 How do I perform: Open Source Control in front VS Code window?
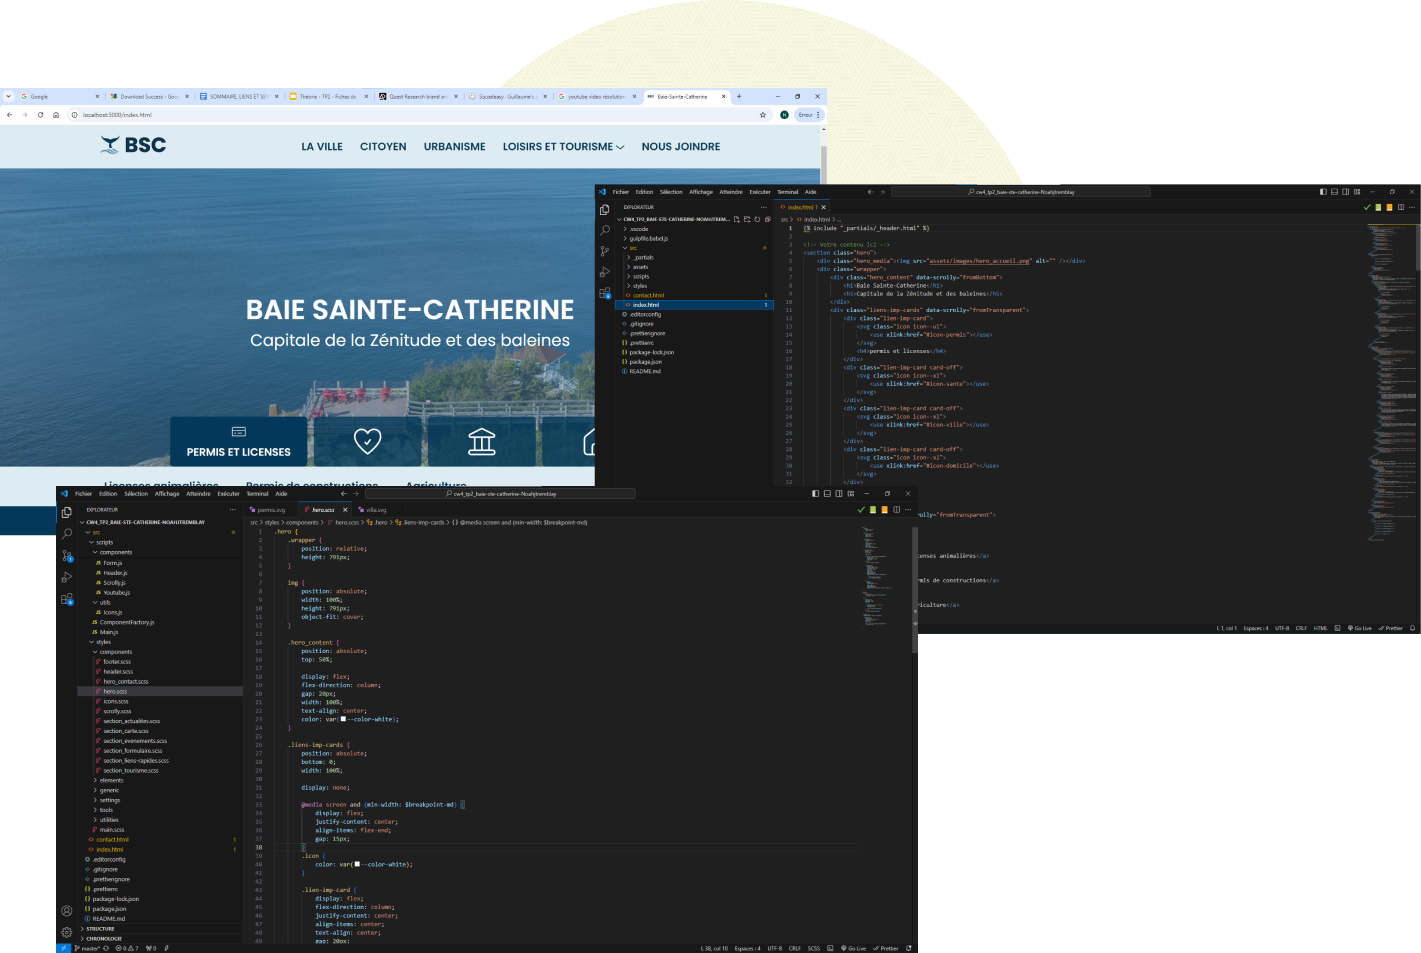click(67, 555)
